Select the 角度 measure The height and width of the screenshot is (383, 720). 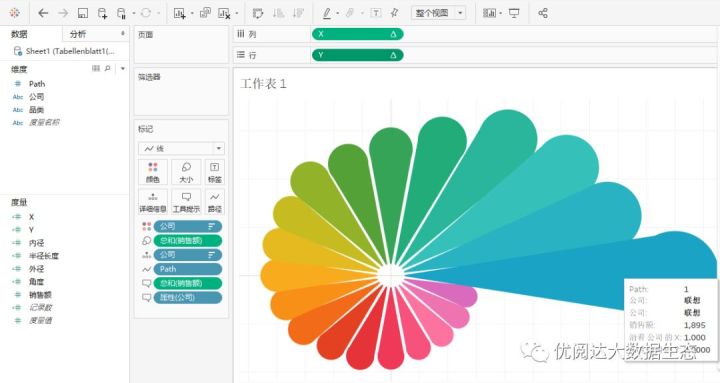[x=36, y=282]
